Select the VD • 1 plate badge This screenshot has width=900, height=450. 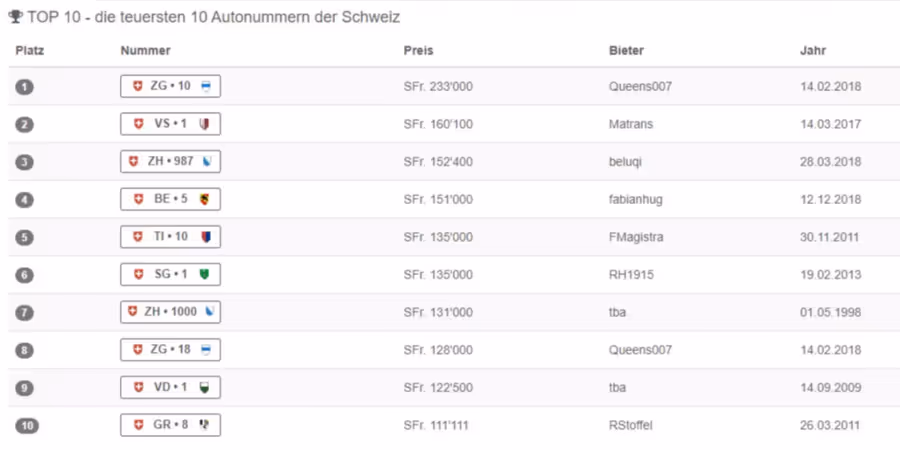point(170,387)
